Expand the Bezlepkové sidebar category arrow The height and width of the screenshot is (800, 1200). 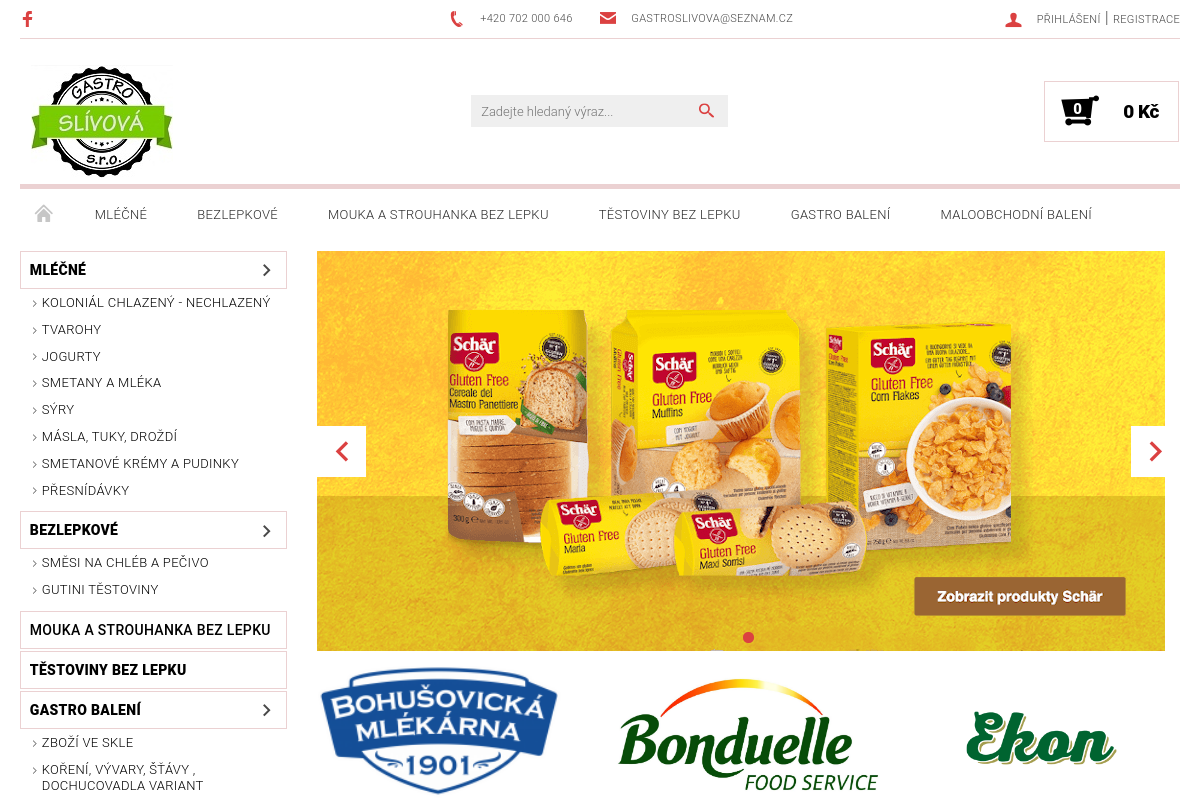click(x=267, y=530)
